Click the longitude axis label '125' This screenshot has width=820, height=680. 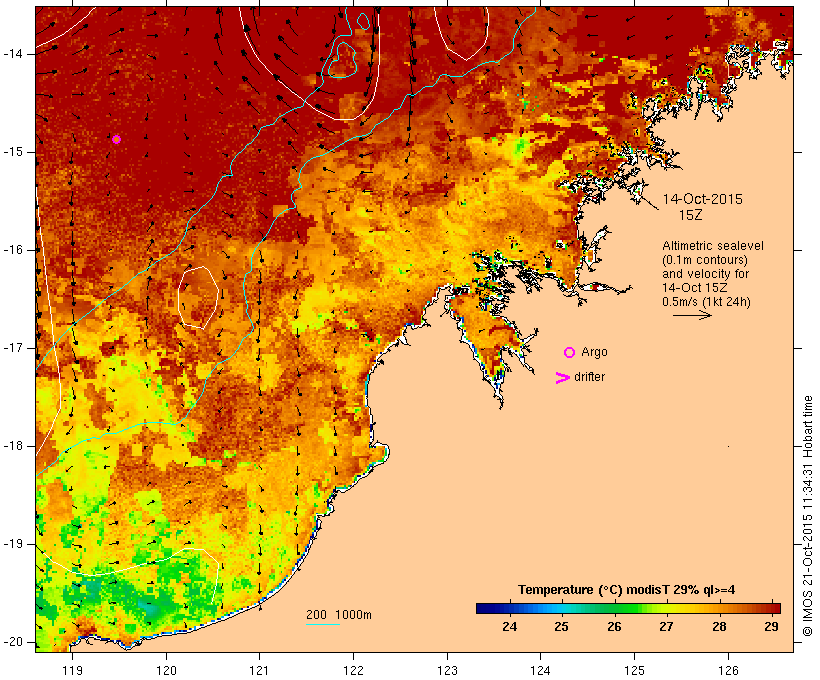click(x=634, y=671)
